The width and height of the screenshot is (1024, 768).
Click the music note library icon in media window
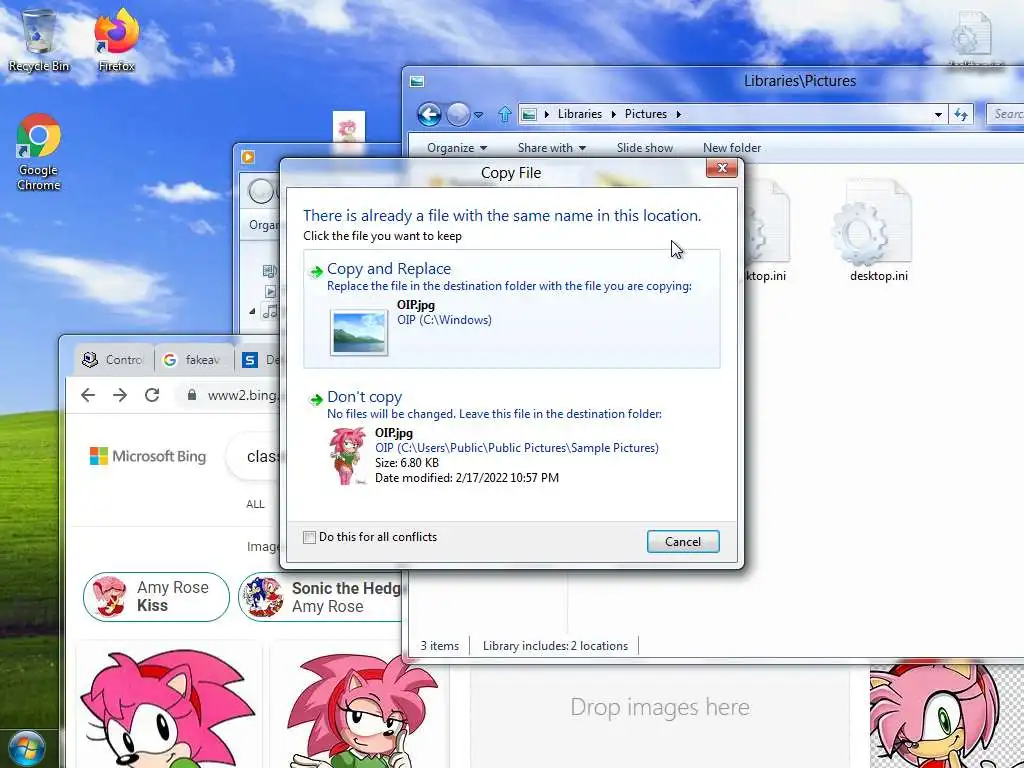[270, 312]
